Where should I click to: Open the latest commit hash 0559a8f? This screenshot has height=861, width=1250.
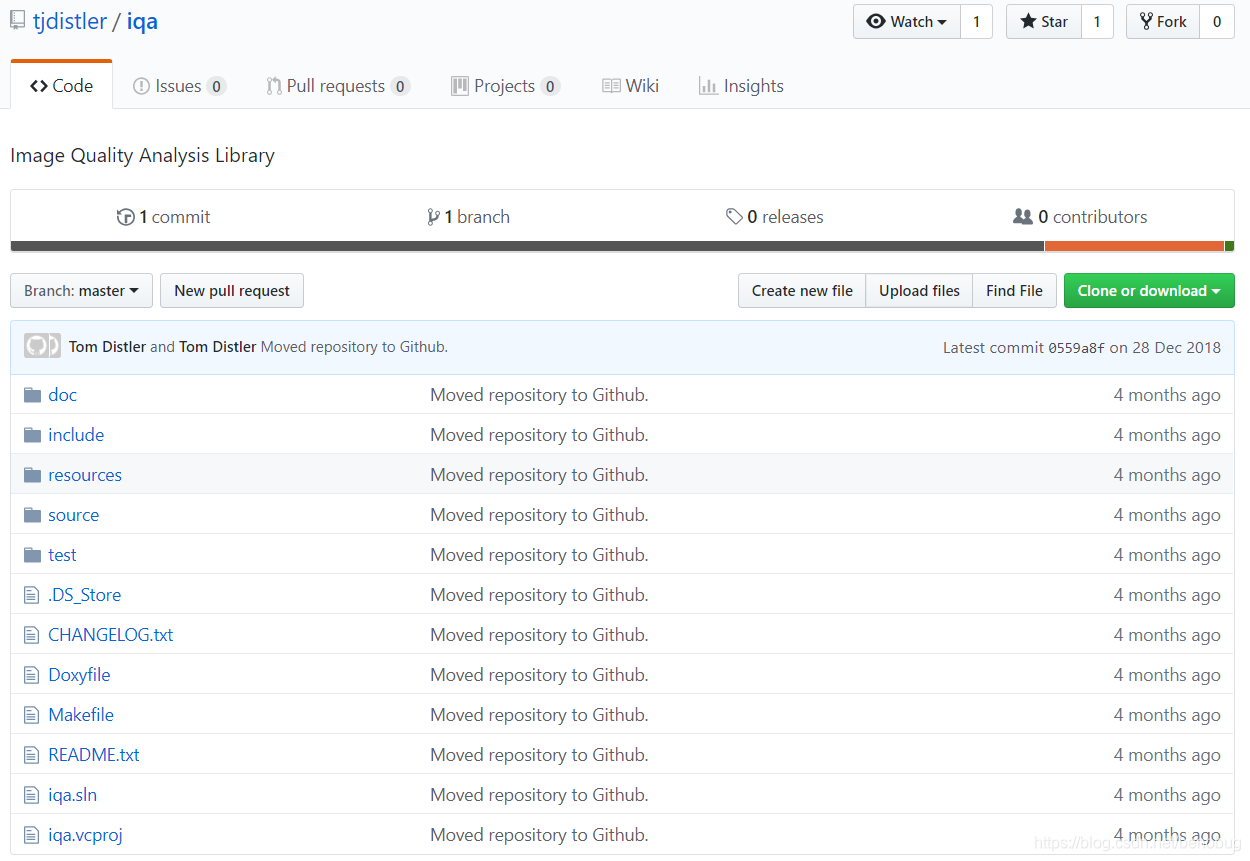coord(1076,348)
